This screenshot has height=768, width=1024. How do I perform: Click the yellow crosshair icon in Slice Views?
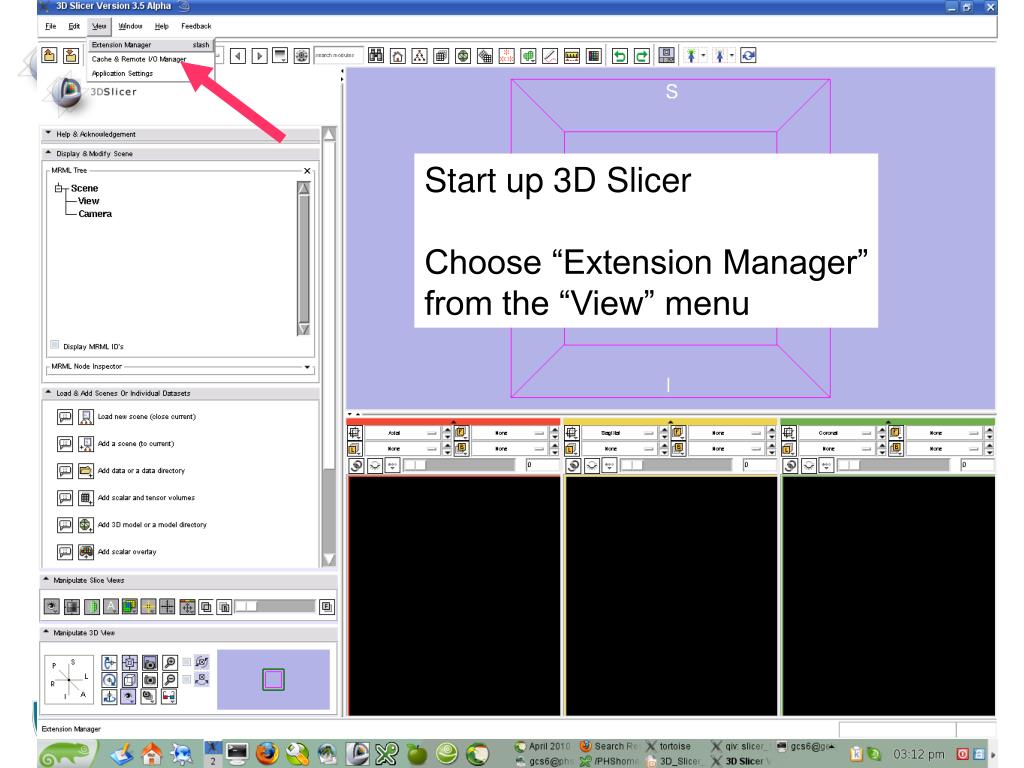tap(148, 607)
